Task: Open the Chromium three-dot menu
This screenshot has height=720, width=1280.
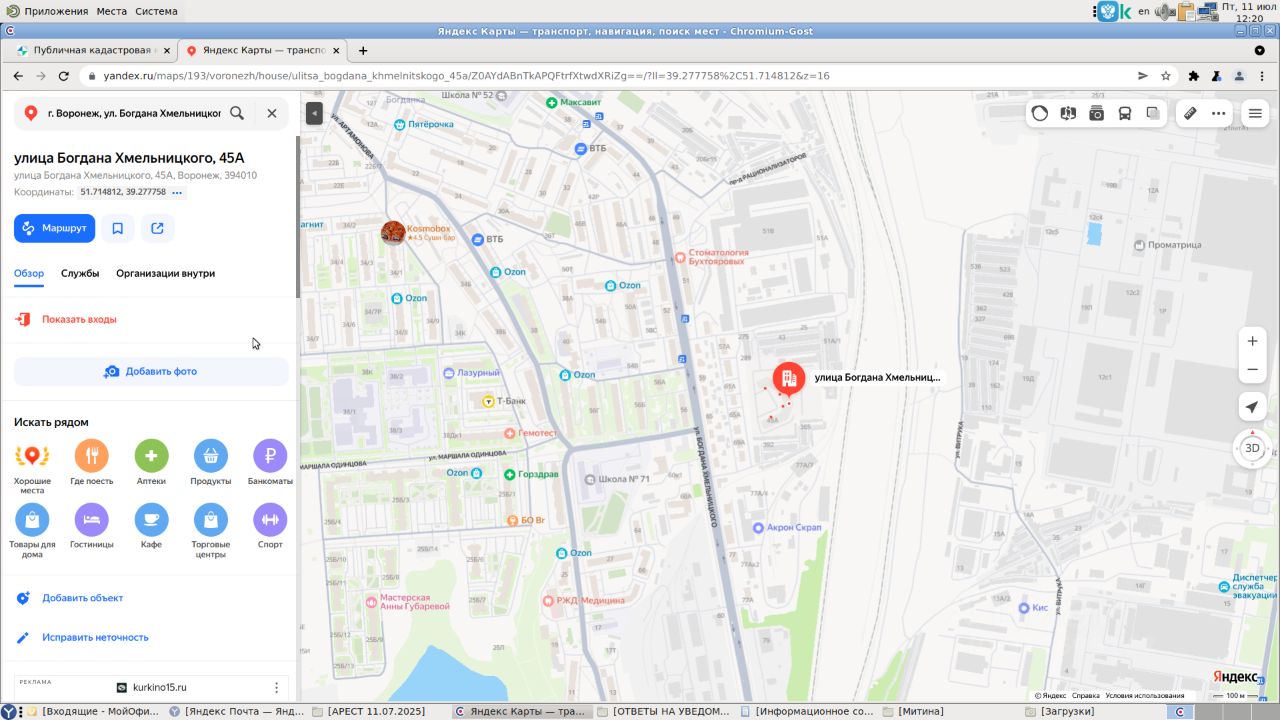Action: [1263, 75]
